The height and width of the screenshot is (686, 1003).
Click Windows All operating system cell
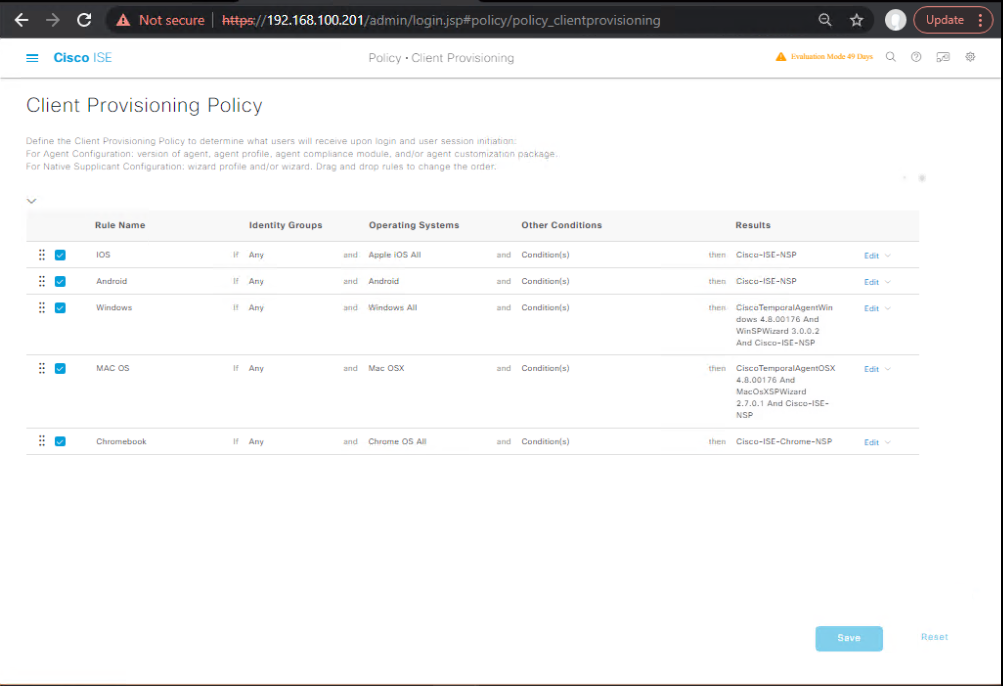(x=392, y=307)
